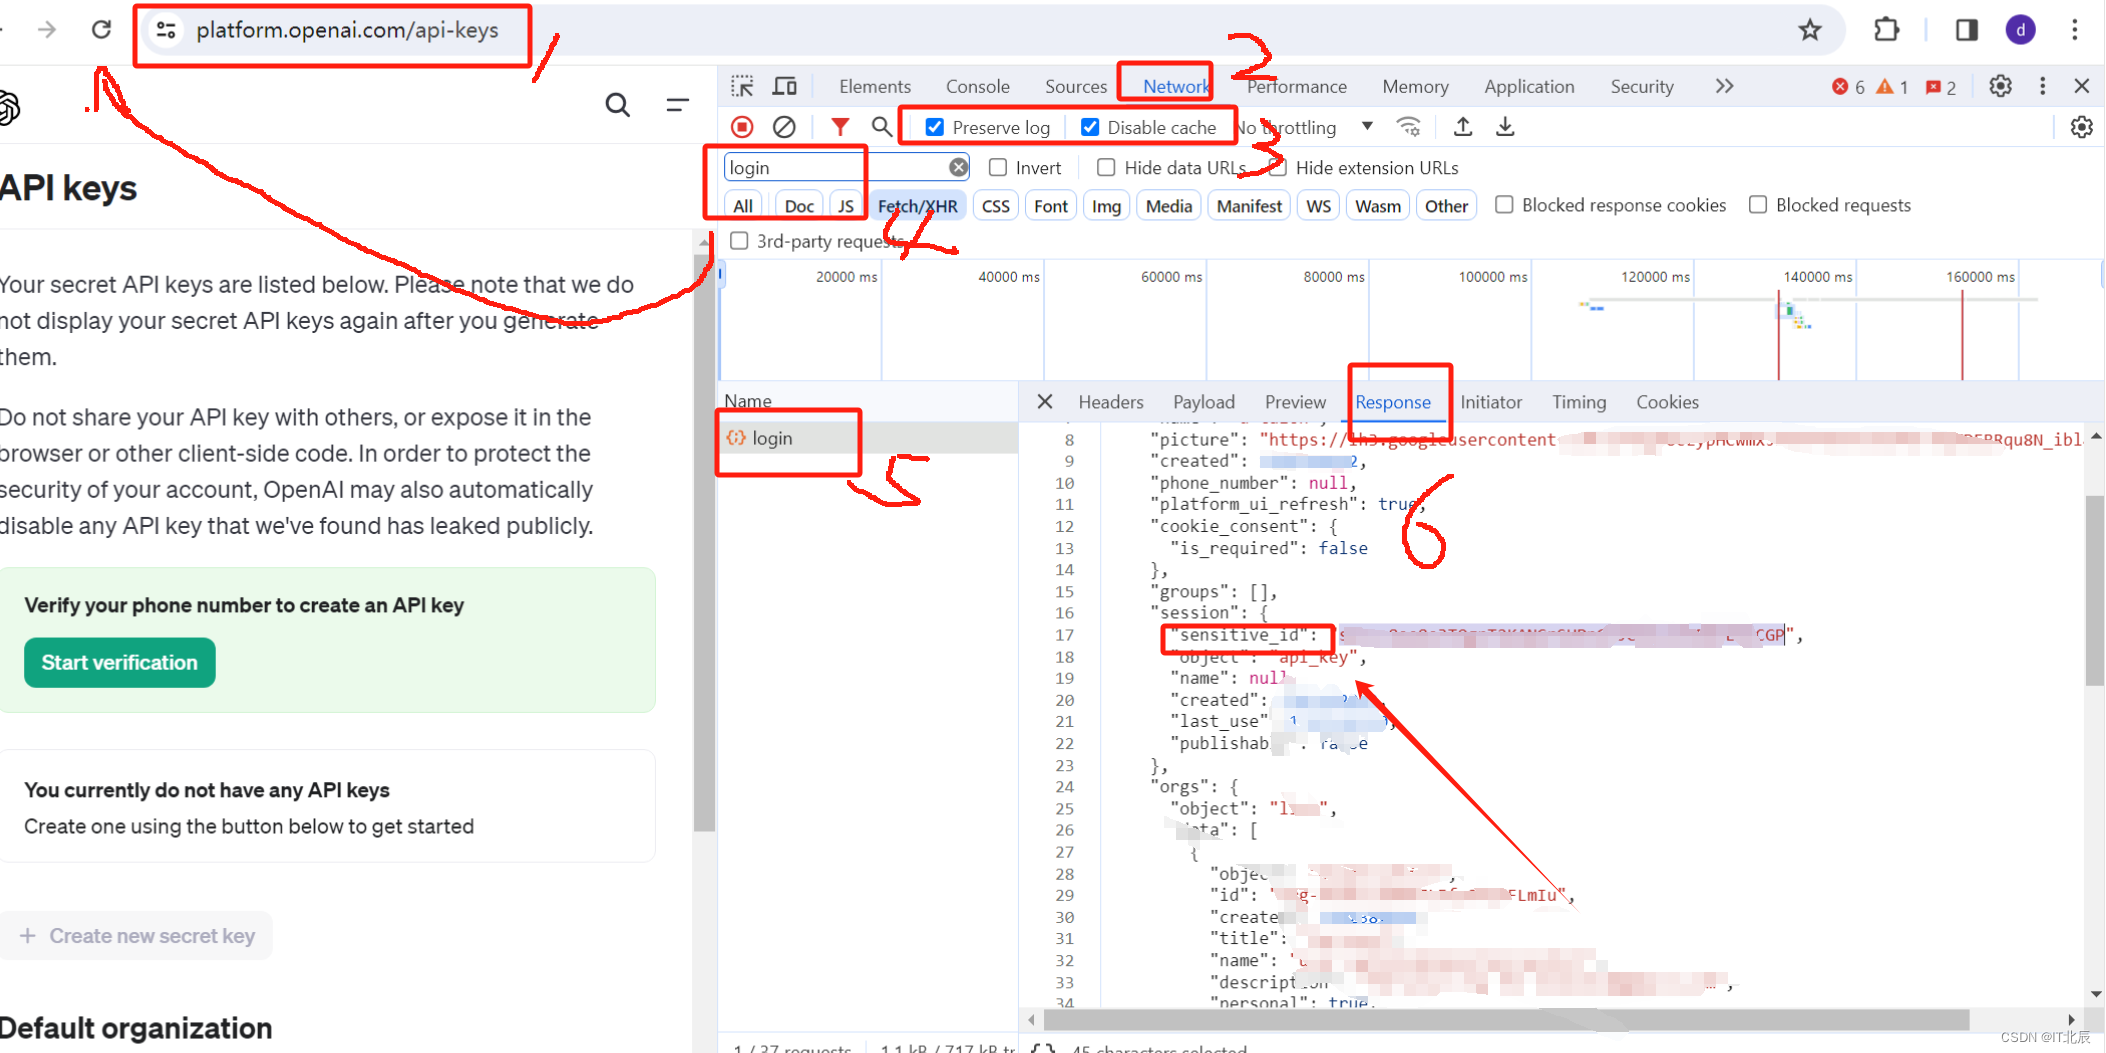This screenshot has width=2106, height=1053.
Task: Import HAR file with upload arrow icon
Action: [x=1463, y=127]
